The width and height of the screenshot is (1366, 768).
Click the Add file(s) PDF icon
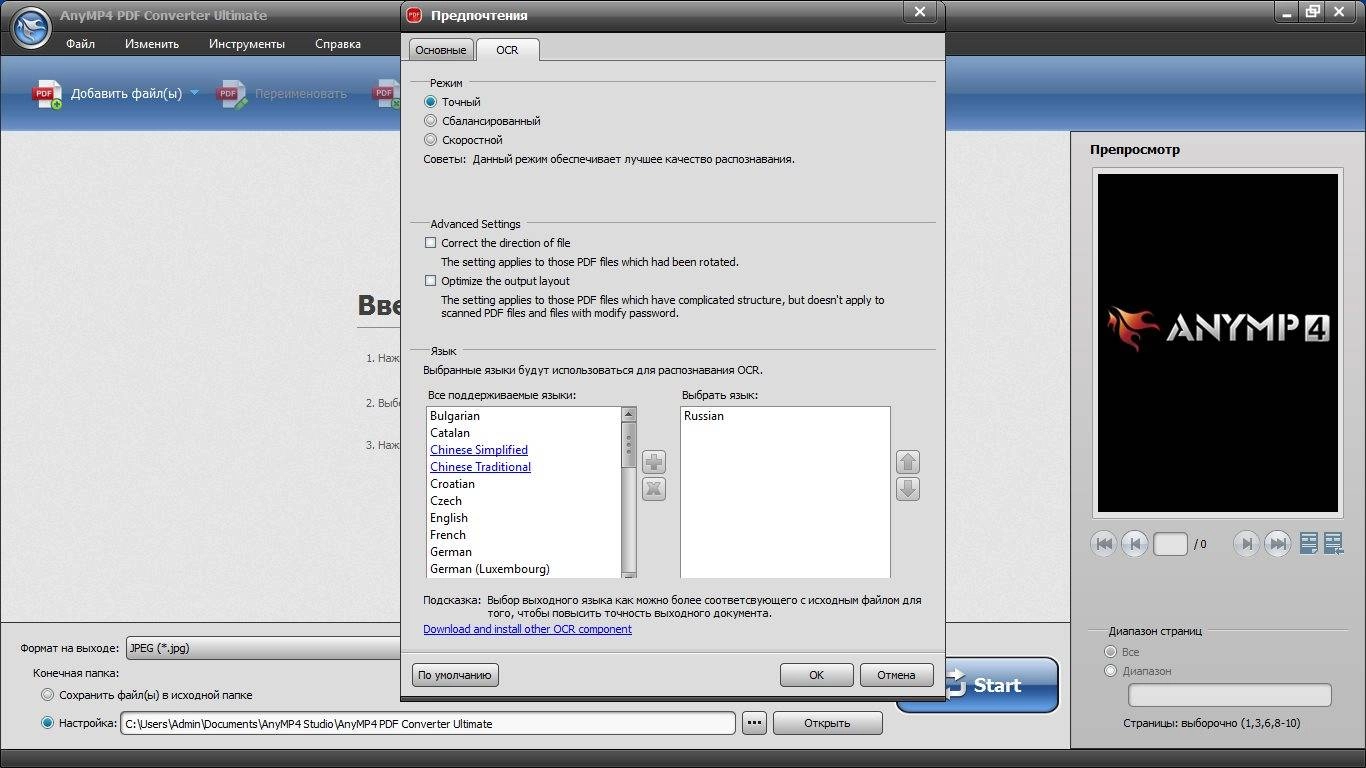tap(47, 94)
